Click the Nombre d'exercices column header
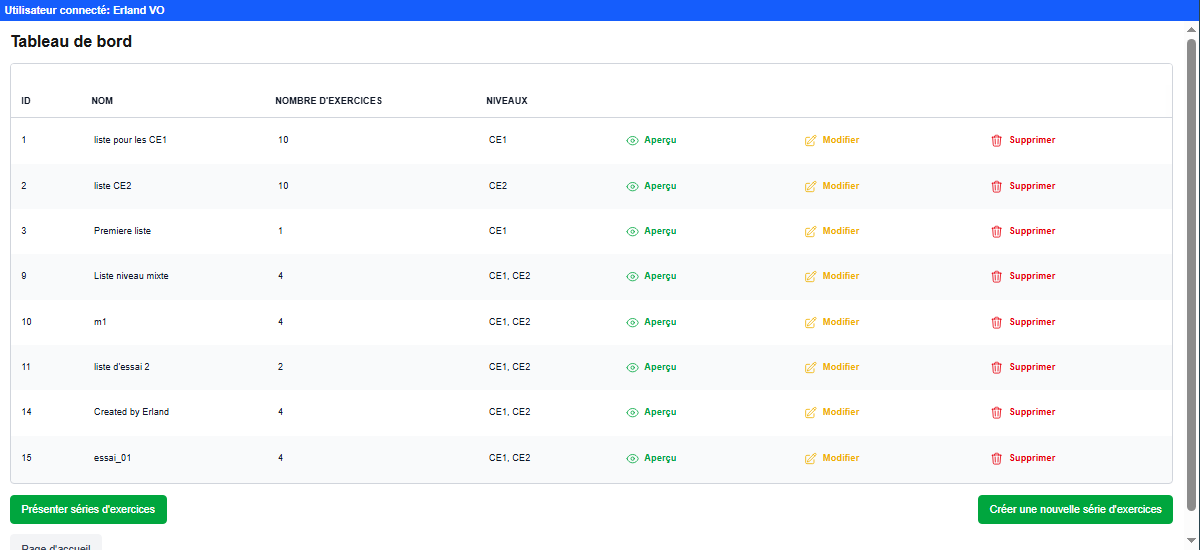 [328, 101]
